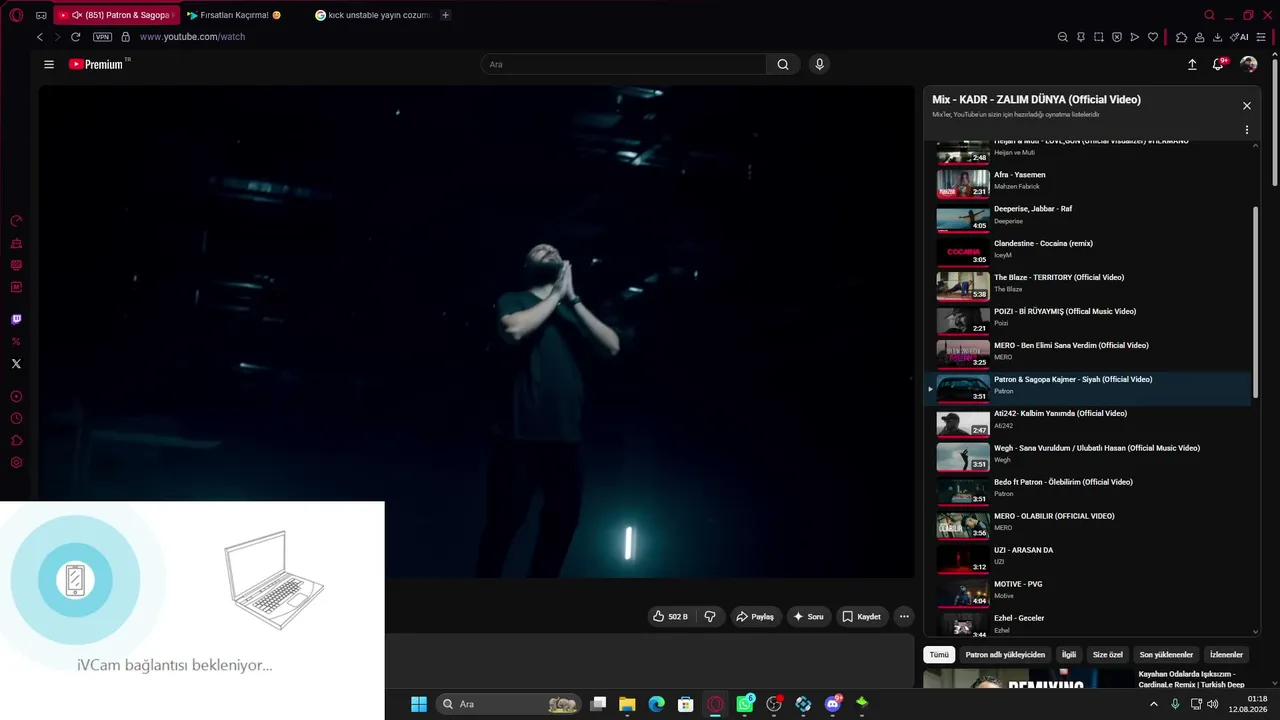
Task: Save the video with Kaydet
Action: (861, 617)
